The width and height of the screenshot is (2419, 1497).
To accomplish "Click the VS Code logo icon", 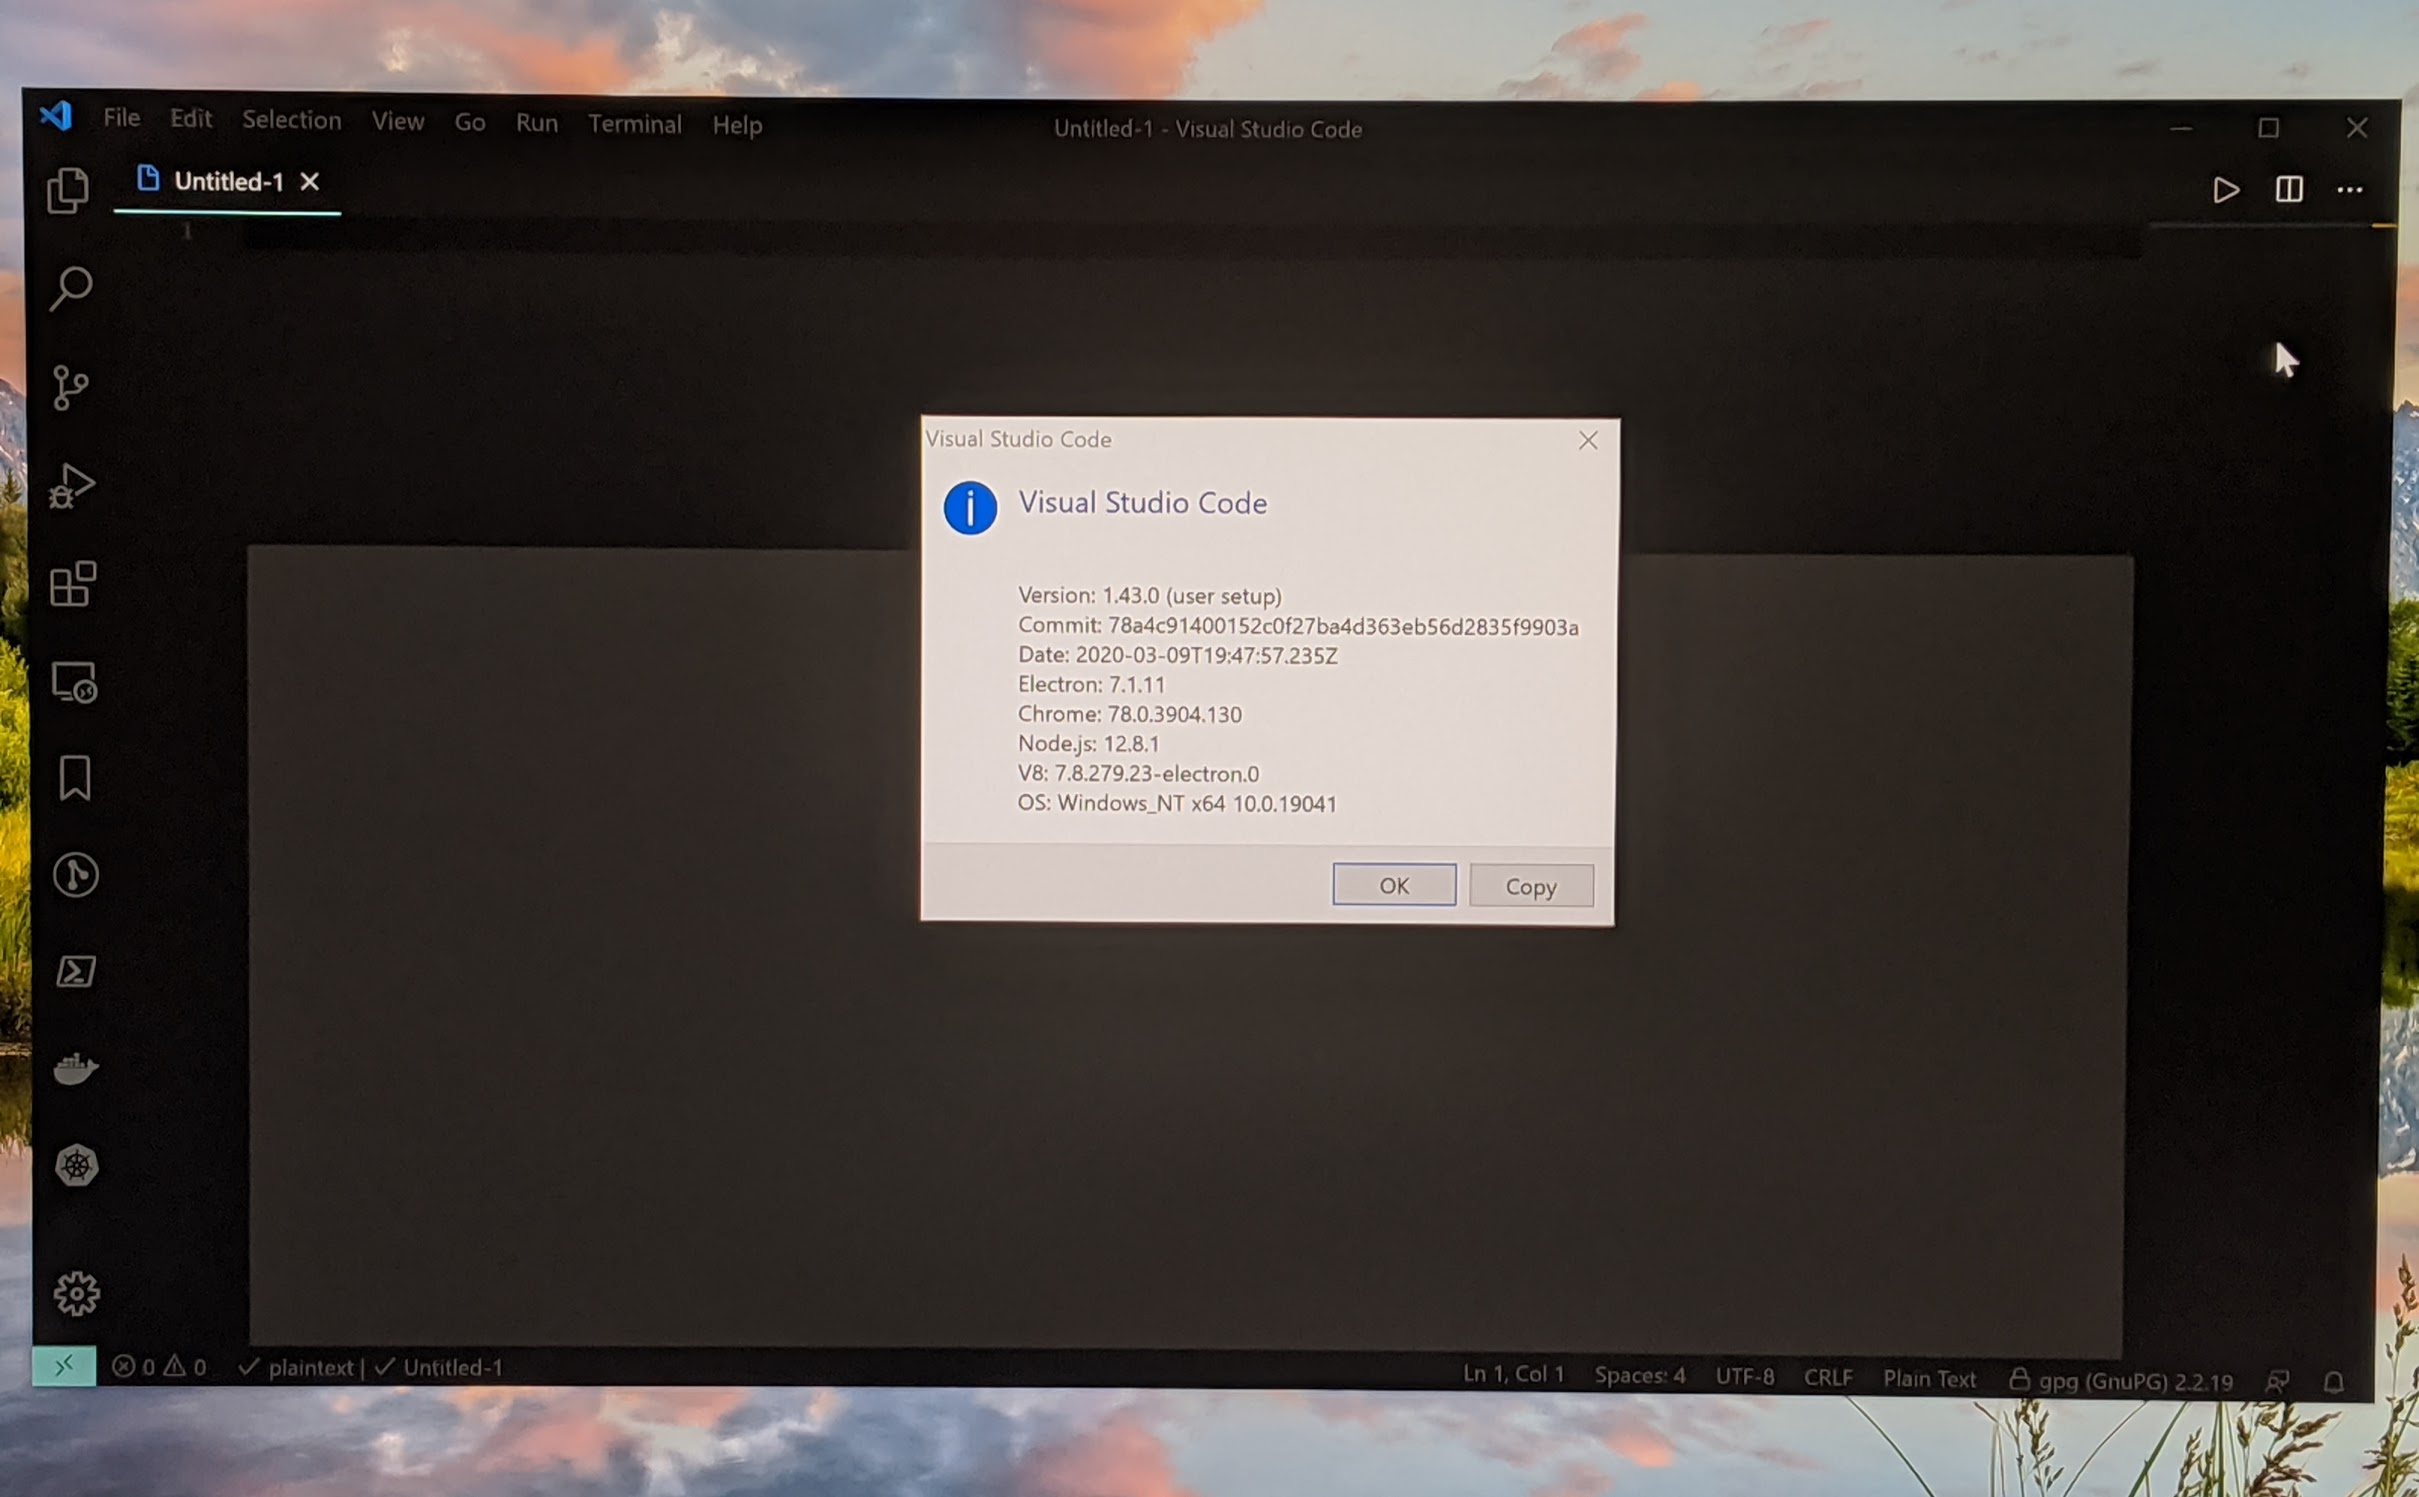I will coord(55,116).
